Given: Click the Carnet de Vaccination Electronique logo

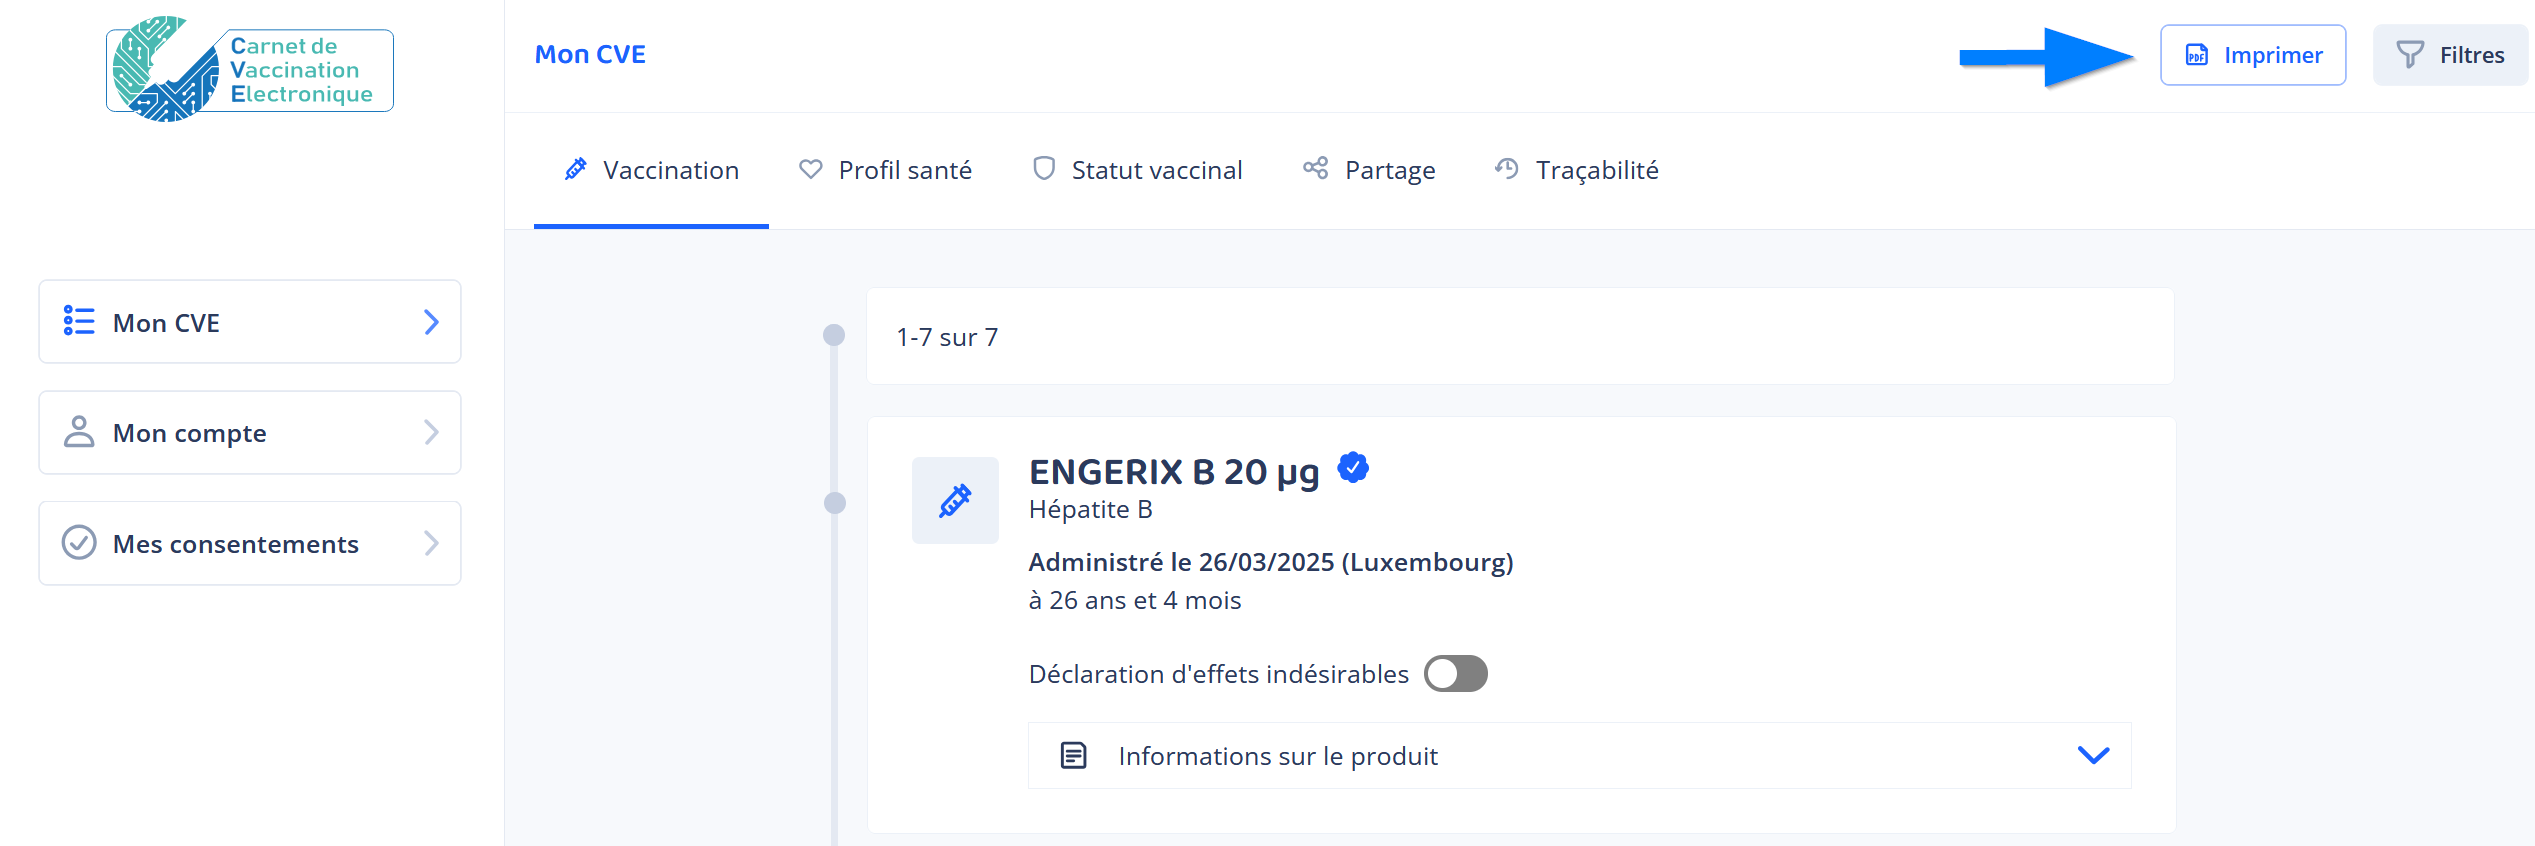Looking at the screenshot, I should 249,69.
